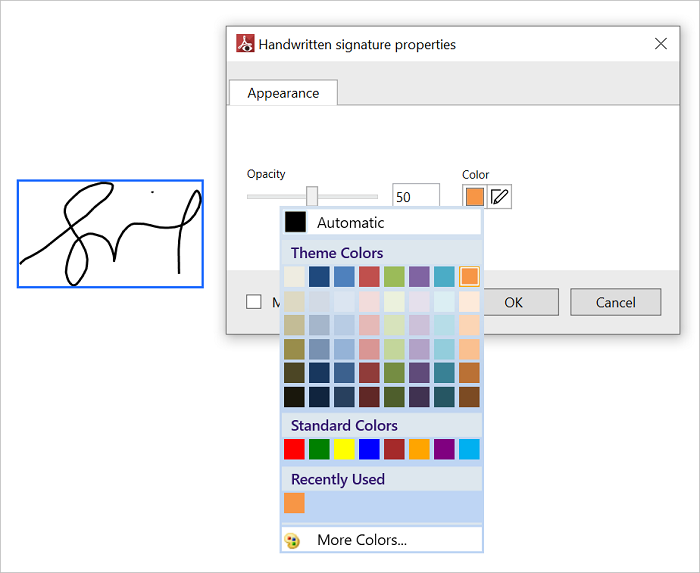
Task: Click the app icon in dialog title bar
Action: pyautogui.click(x=245, y=44)
